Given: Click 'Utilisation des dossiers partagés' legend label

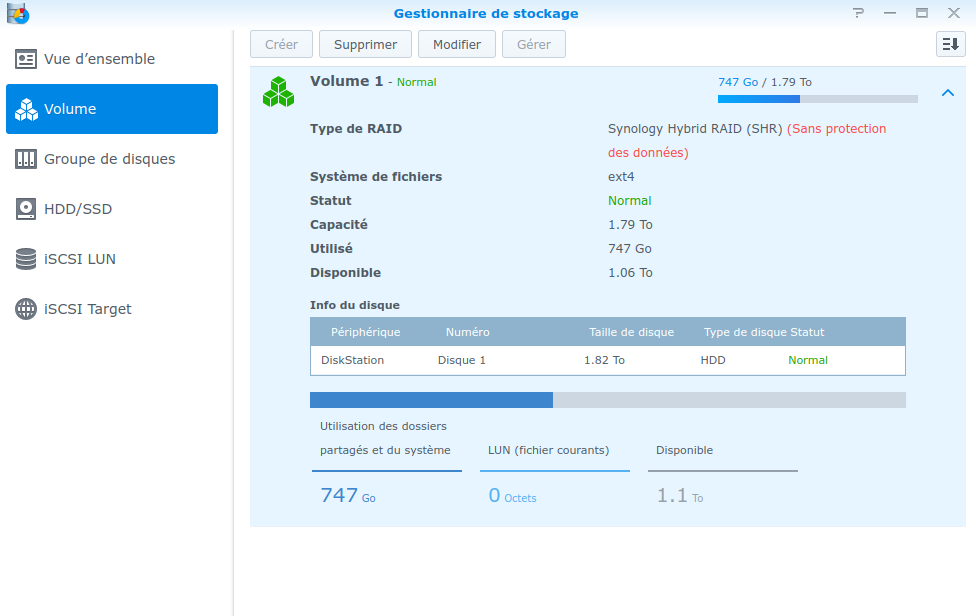Looking at the screenshot, I should click(385, 438).
